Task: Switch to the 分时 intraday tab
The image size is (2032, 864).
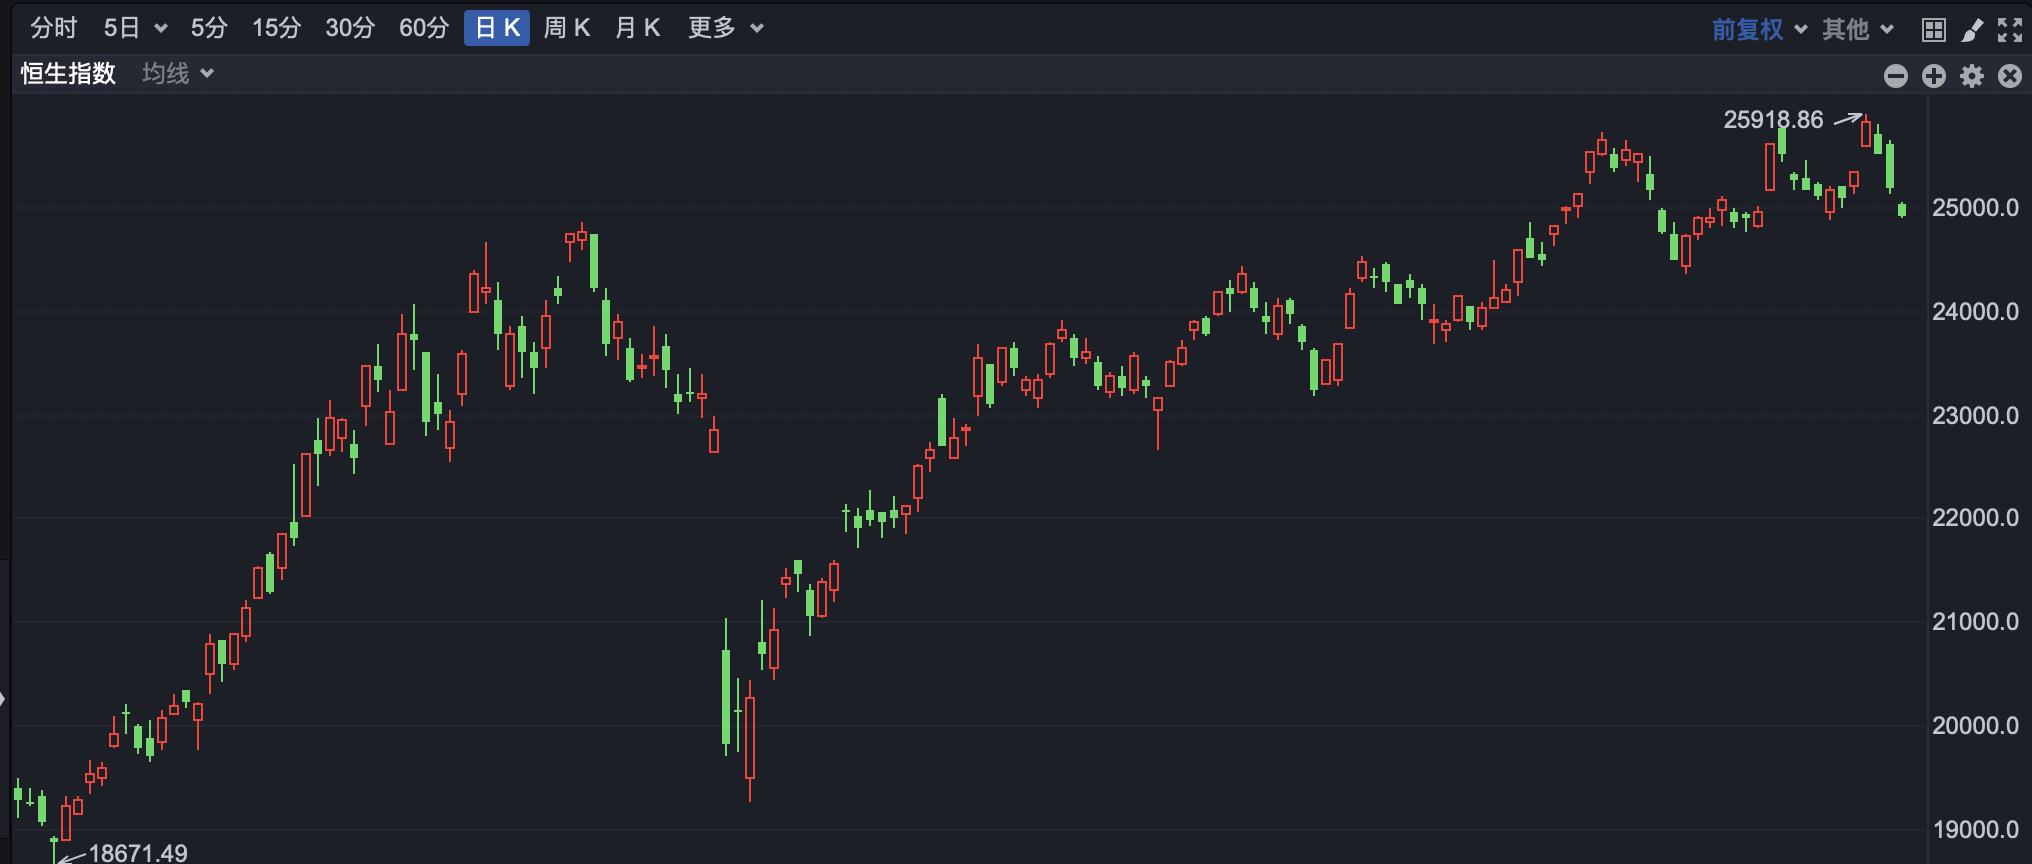Action: [53, 28]
